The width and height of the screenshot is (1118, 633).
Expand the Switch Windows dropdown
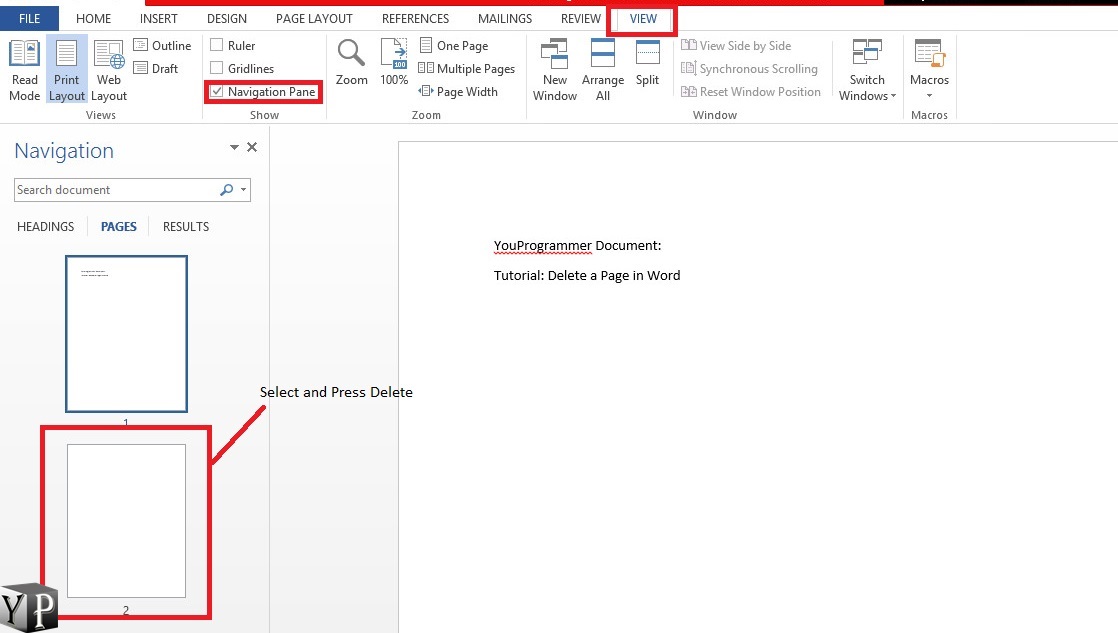click(x=867, y=72)
